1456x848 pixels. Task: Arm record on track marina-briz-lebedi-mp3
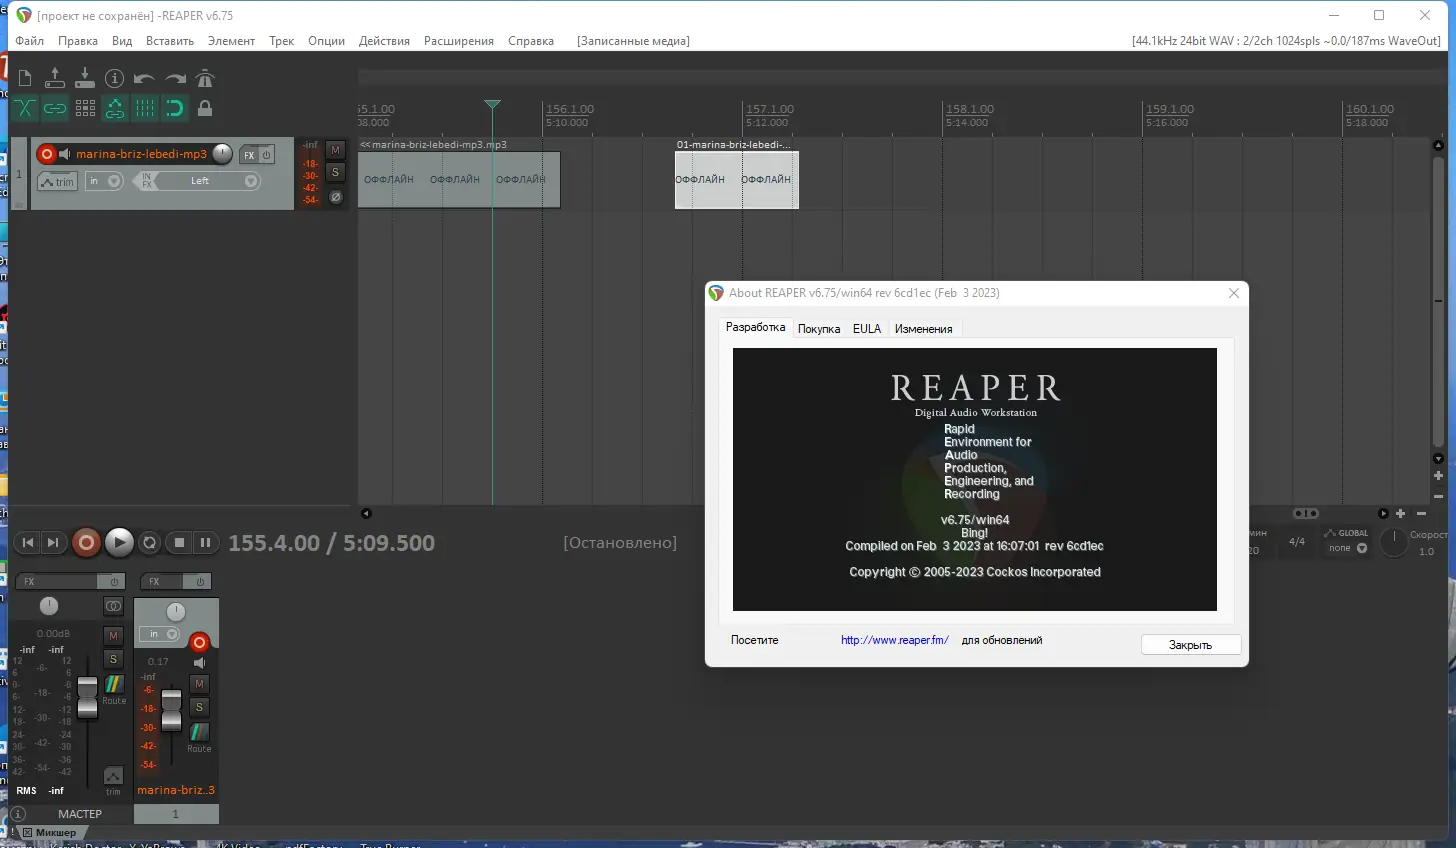(46, 154)
